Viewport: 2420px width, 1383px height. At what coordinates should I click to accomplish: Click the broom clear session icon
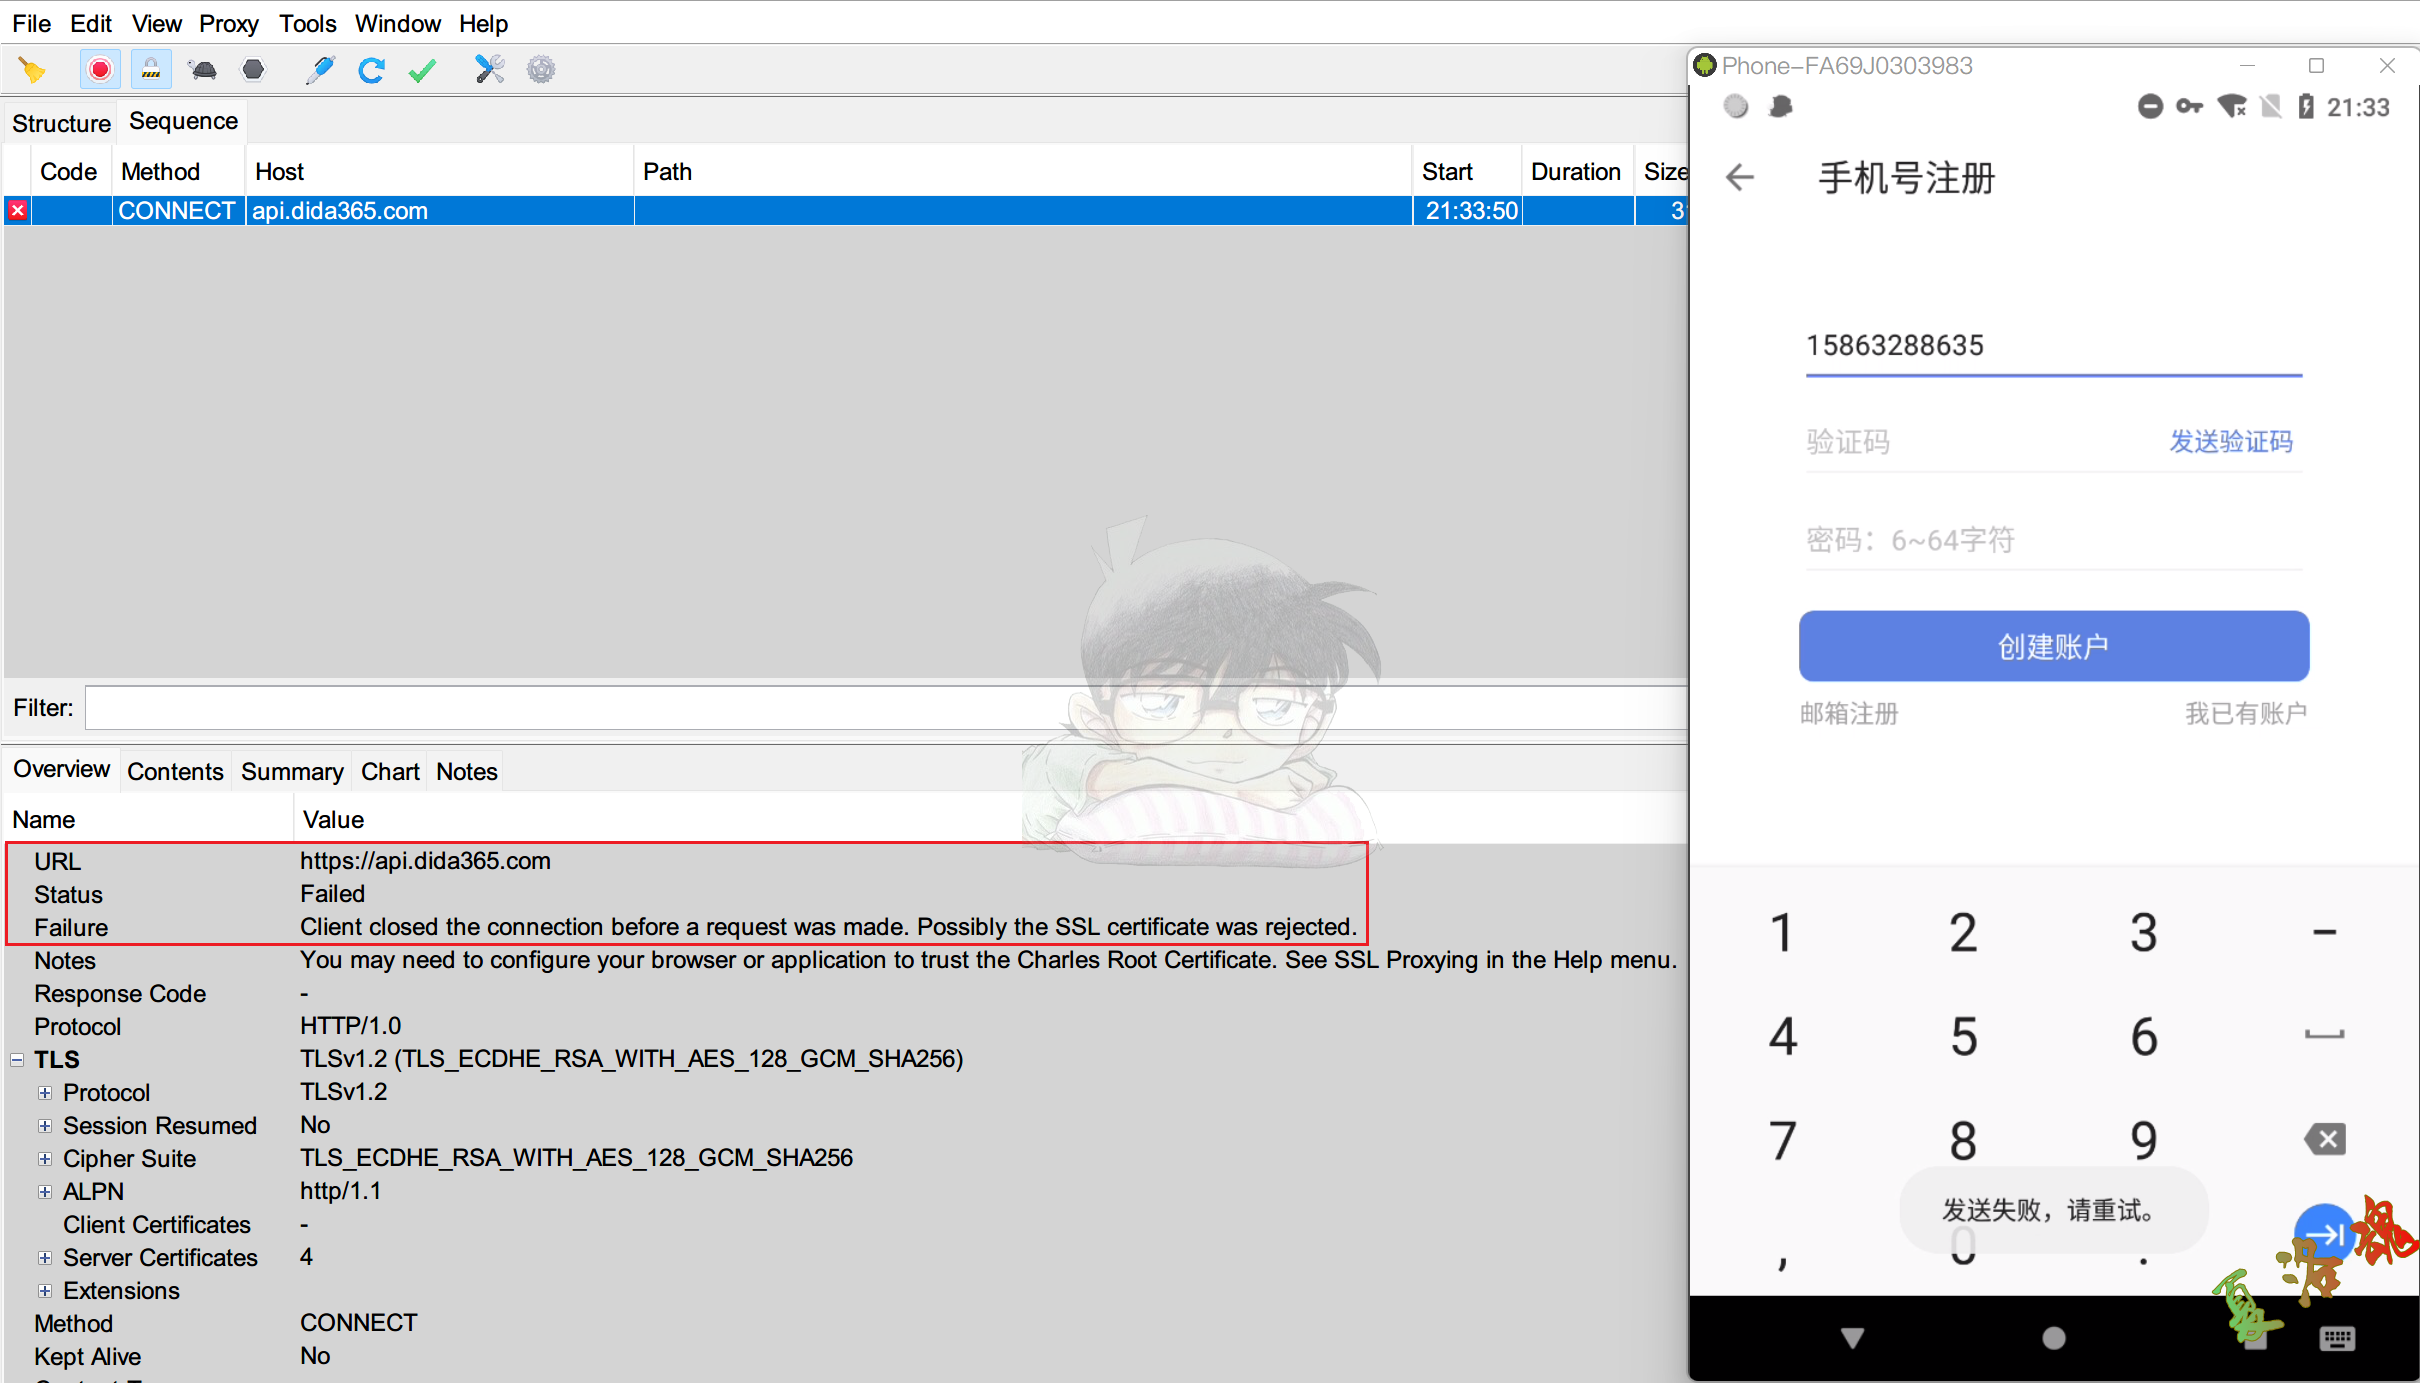click(32, 70)
